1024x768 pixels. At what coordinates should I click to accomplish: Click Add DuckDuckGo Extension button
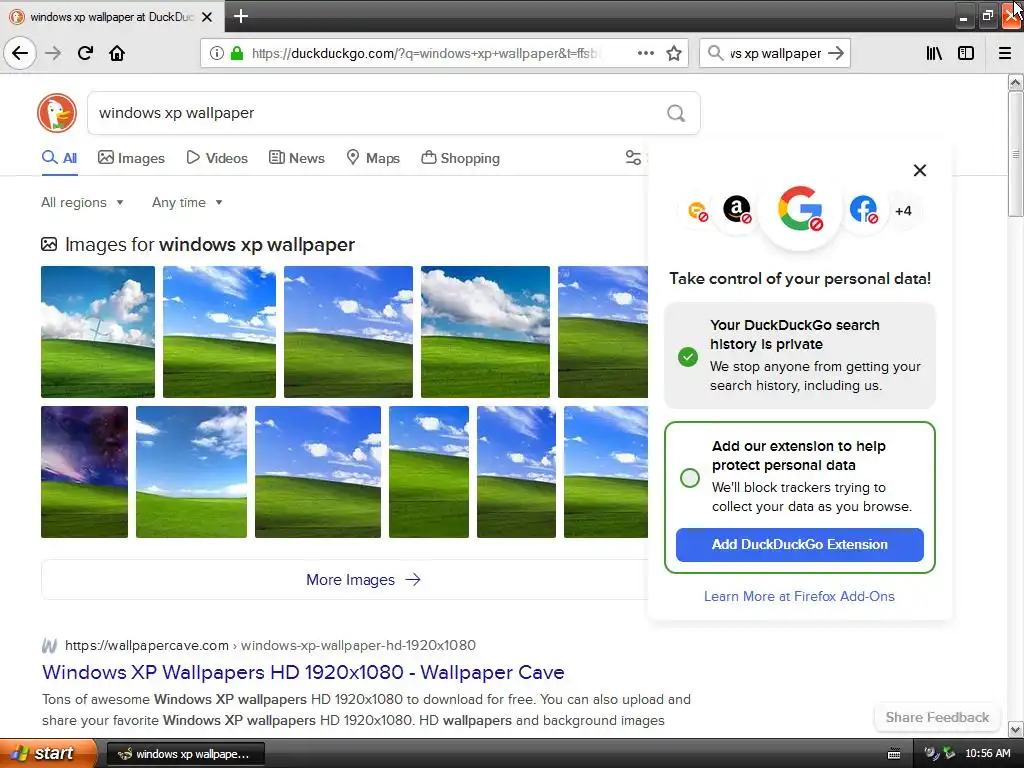click(x=799, y=545)
